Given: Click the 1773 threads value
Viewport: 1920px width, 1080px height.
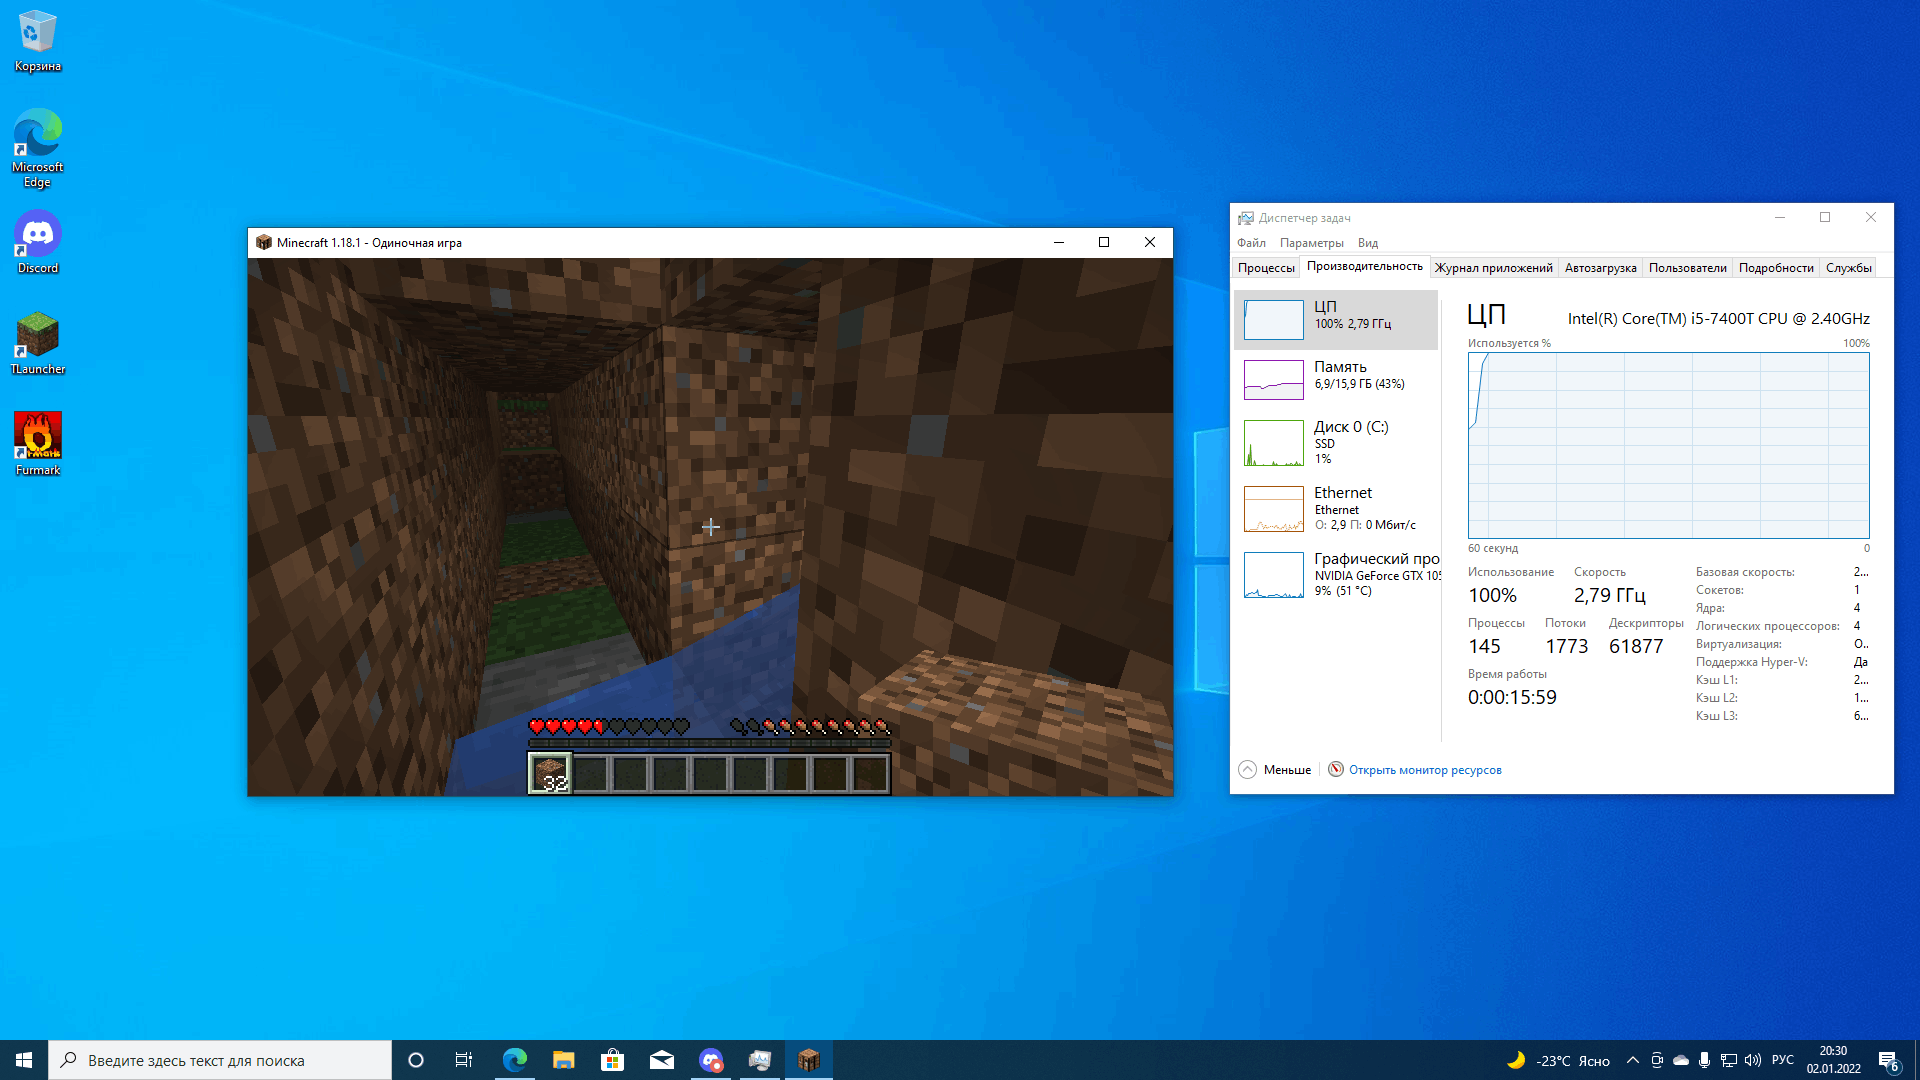Looking at the screenshot, I should pos(1566,647).
